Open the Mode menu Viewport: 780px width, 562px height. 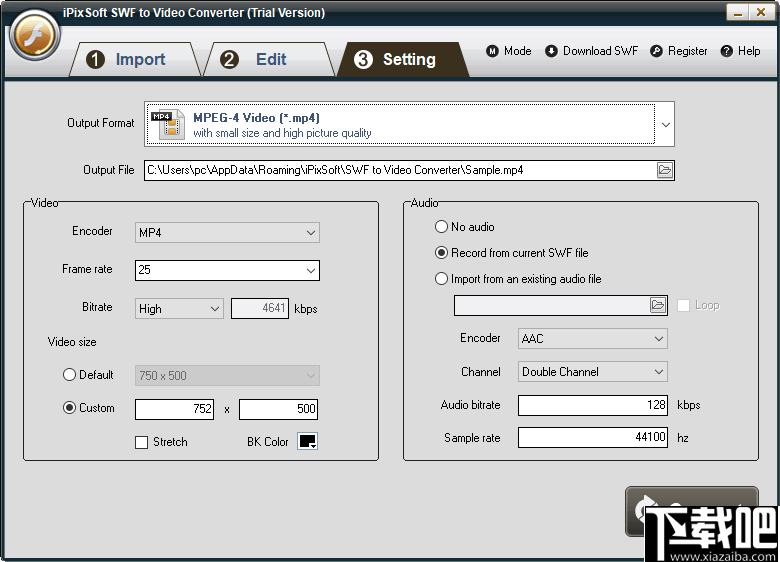508,51
